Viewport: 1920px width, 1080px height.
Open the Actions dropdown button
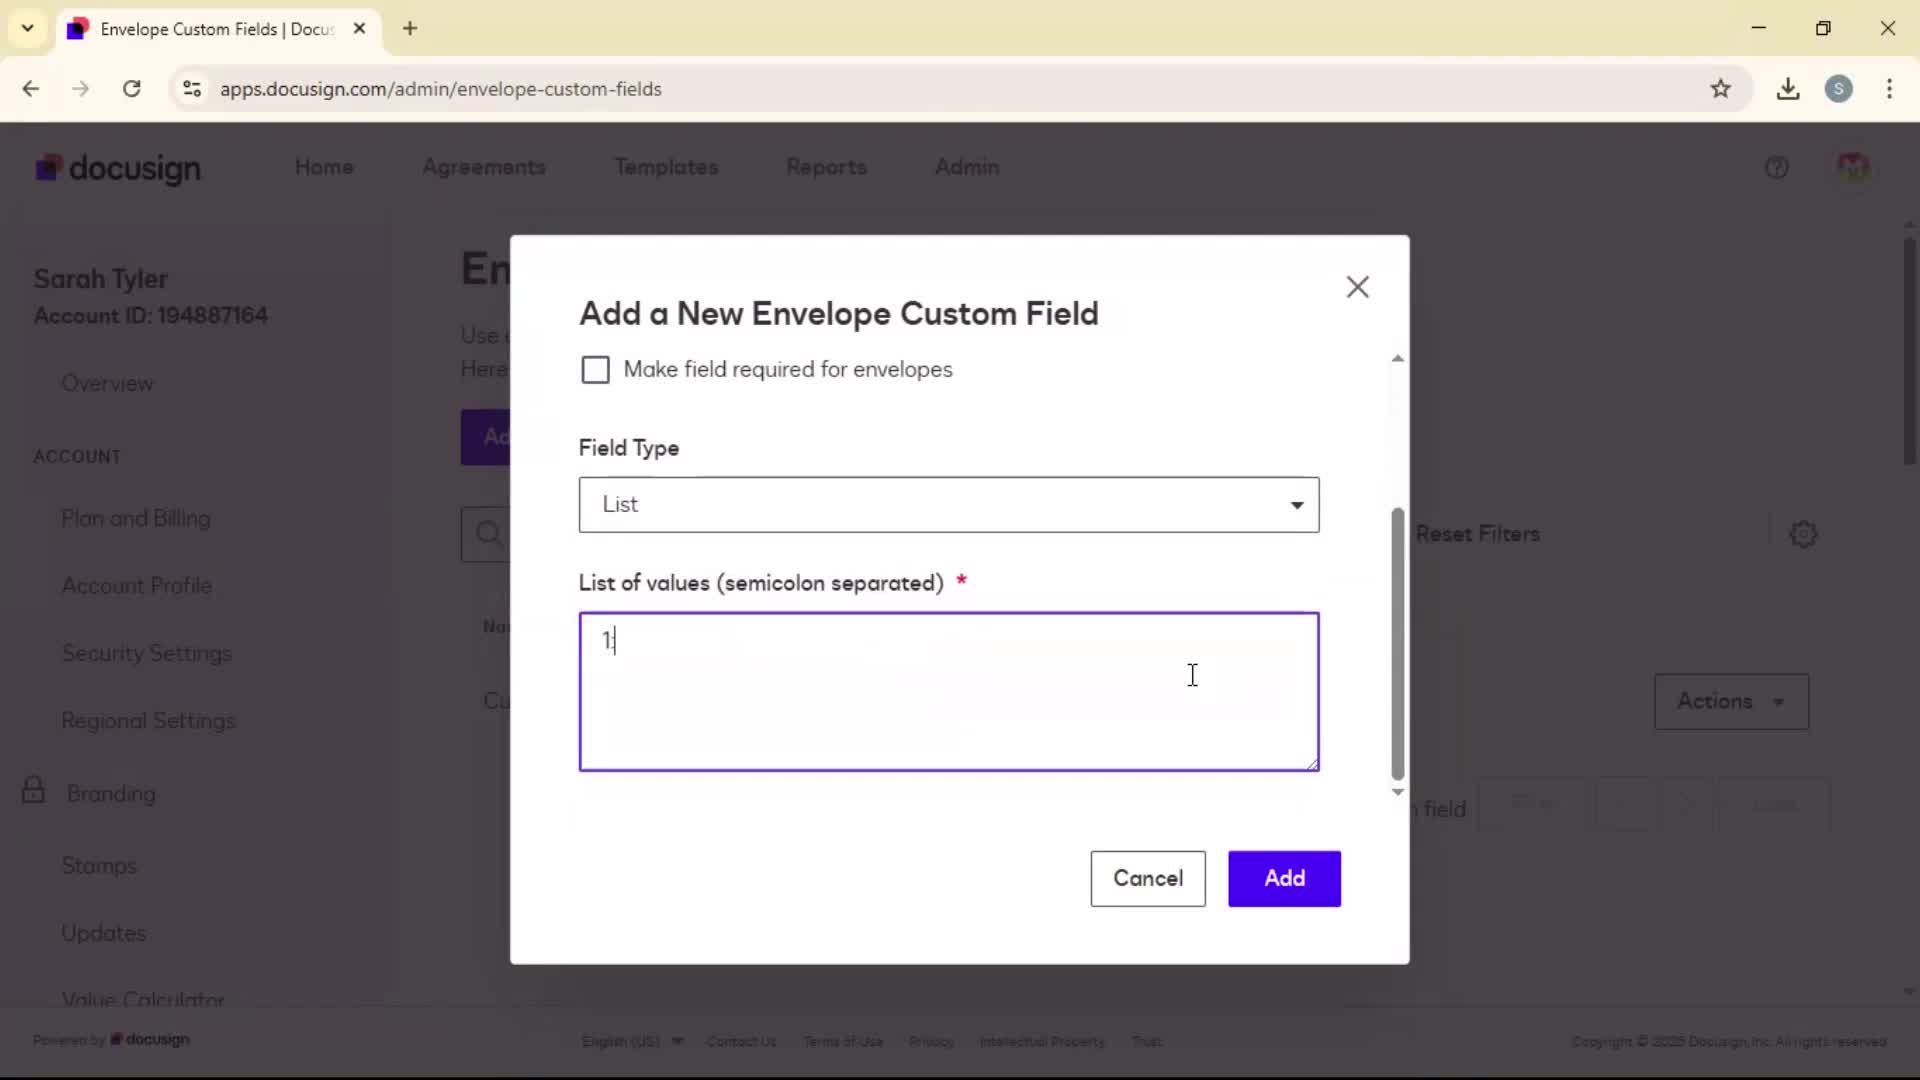(x=1731, y=702)
